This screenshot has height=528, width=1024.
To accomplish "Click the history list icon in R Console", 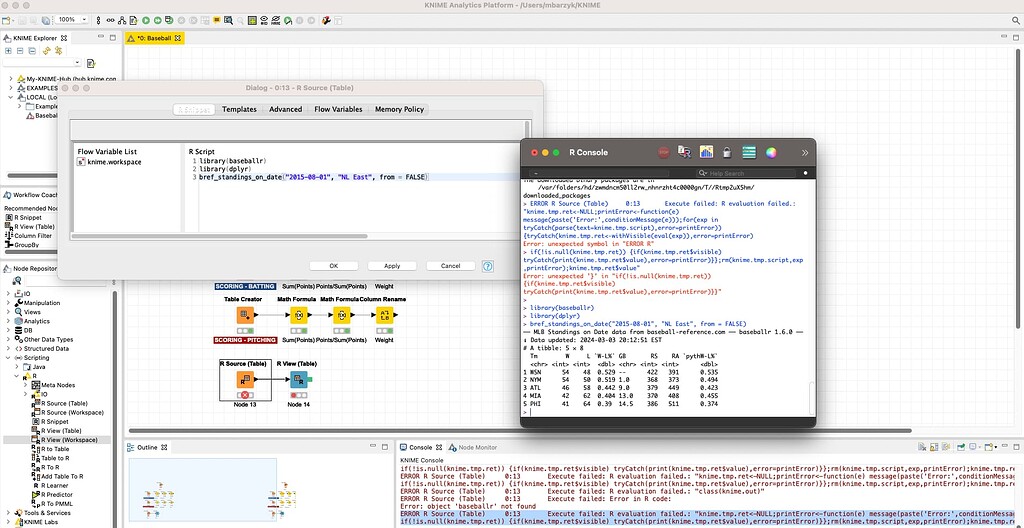I will (x=748, y=152).
